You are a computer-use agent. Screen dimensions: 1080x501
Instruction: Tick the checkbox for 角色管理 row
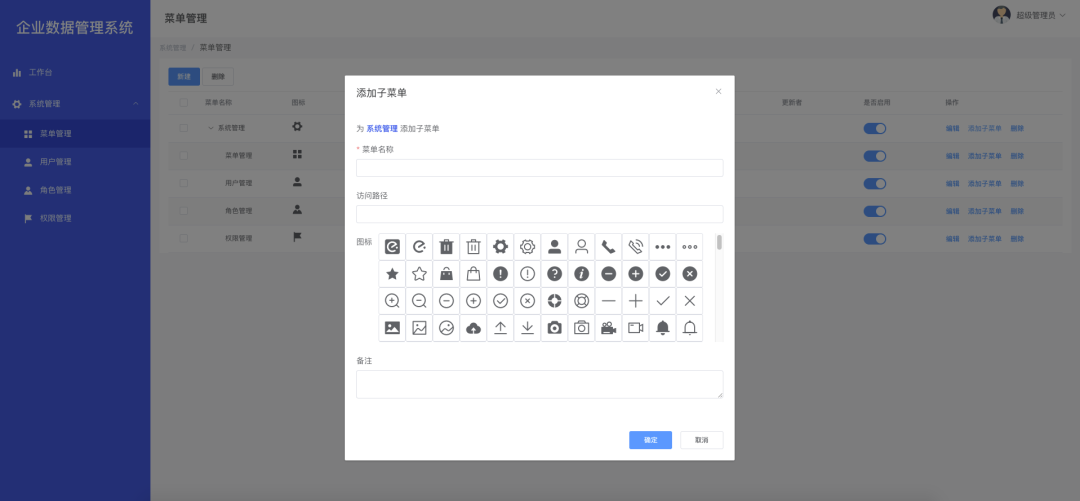183,211
